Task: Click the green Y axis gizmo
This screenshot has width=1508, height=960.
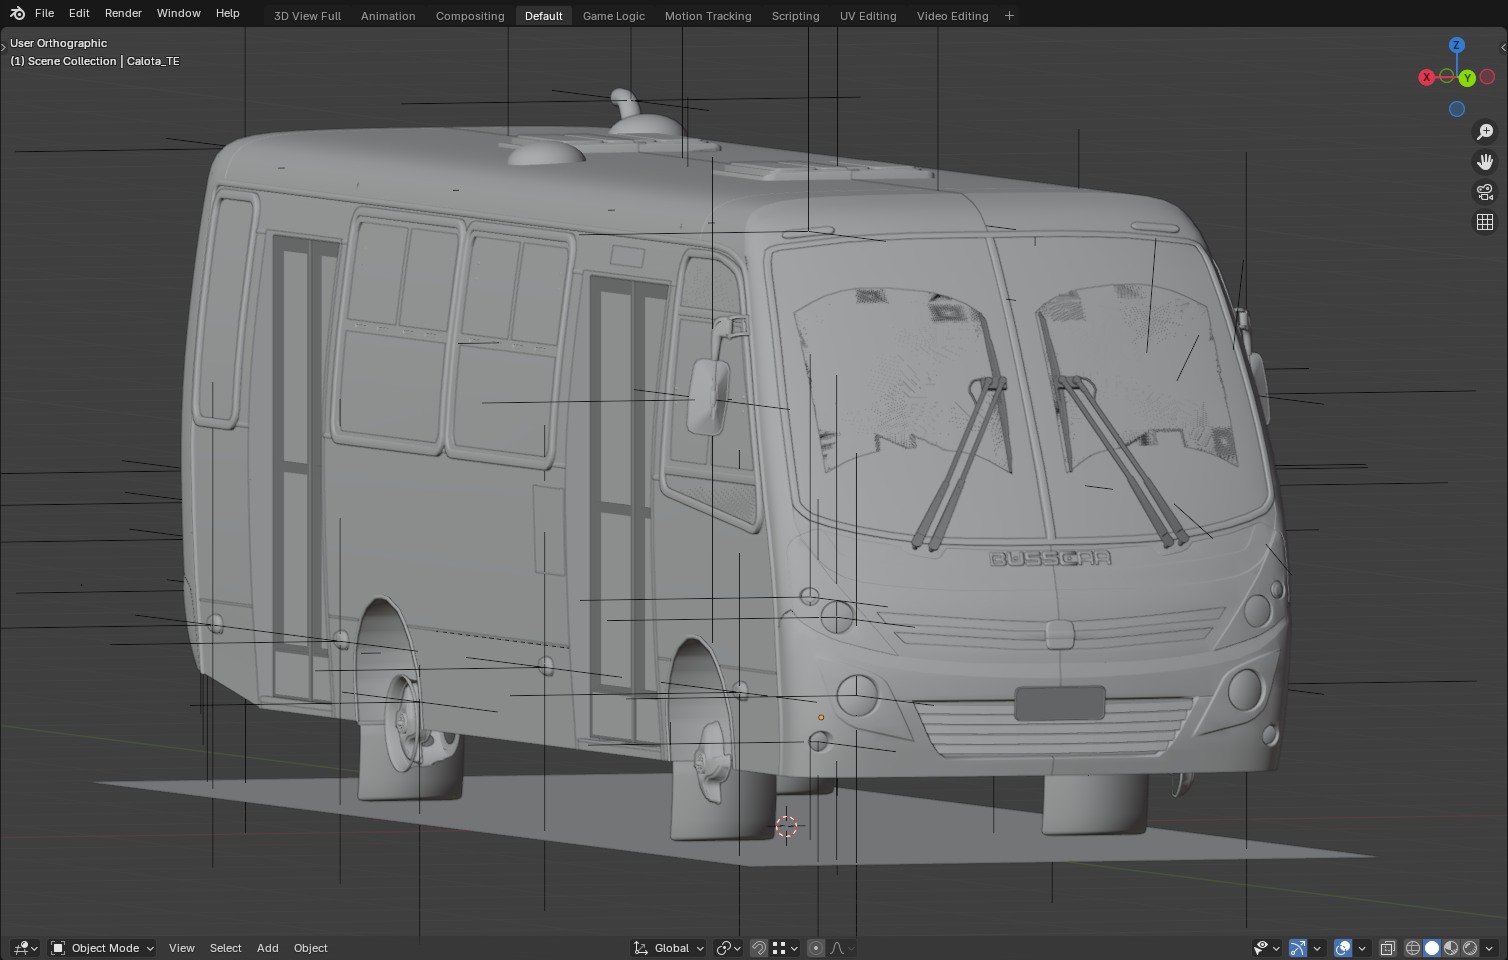Action: pyautogui.click(x=1467, y=78)
